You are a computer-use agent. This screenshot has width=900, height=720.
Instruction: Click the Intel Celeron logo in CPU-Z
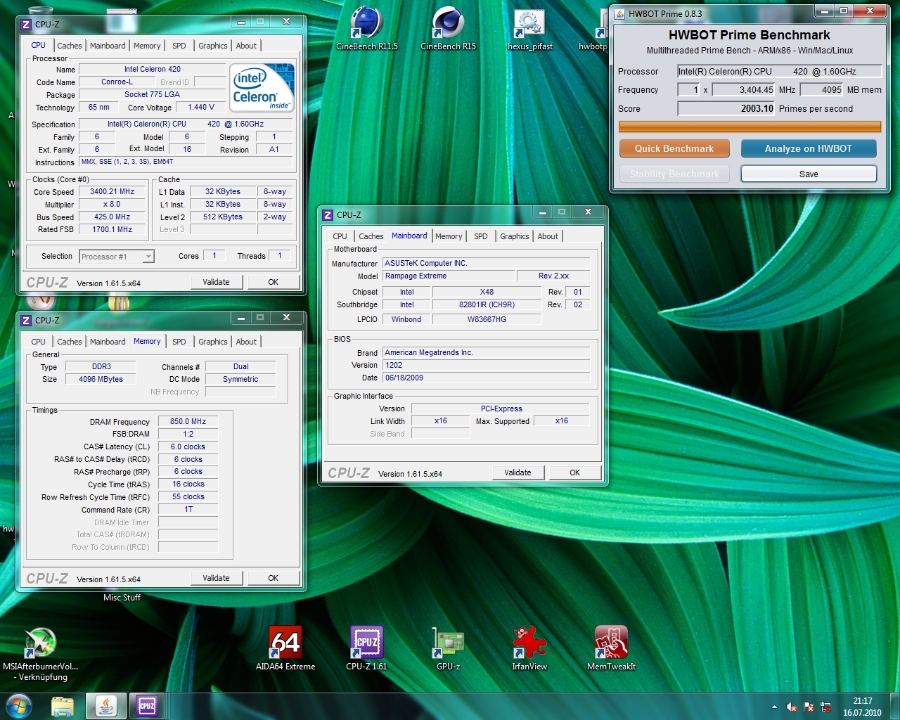pos(262,87)
